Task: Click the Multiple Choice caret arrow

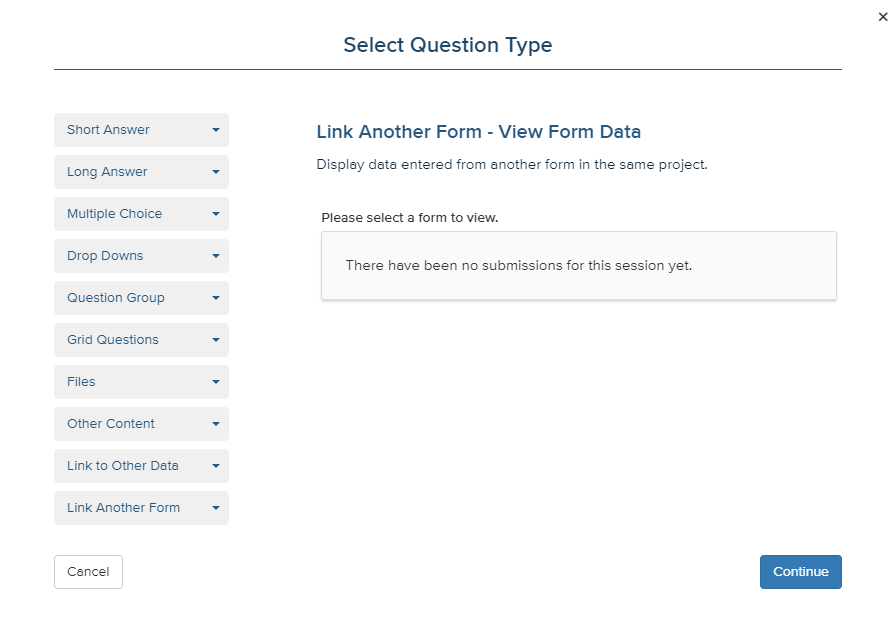Action: (x=216, y=214)
